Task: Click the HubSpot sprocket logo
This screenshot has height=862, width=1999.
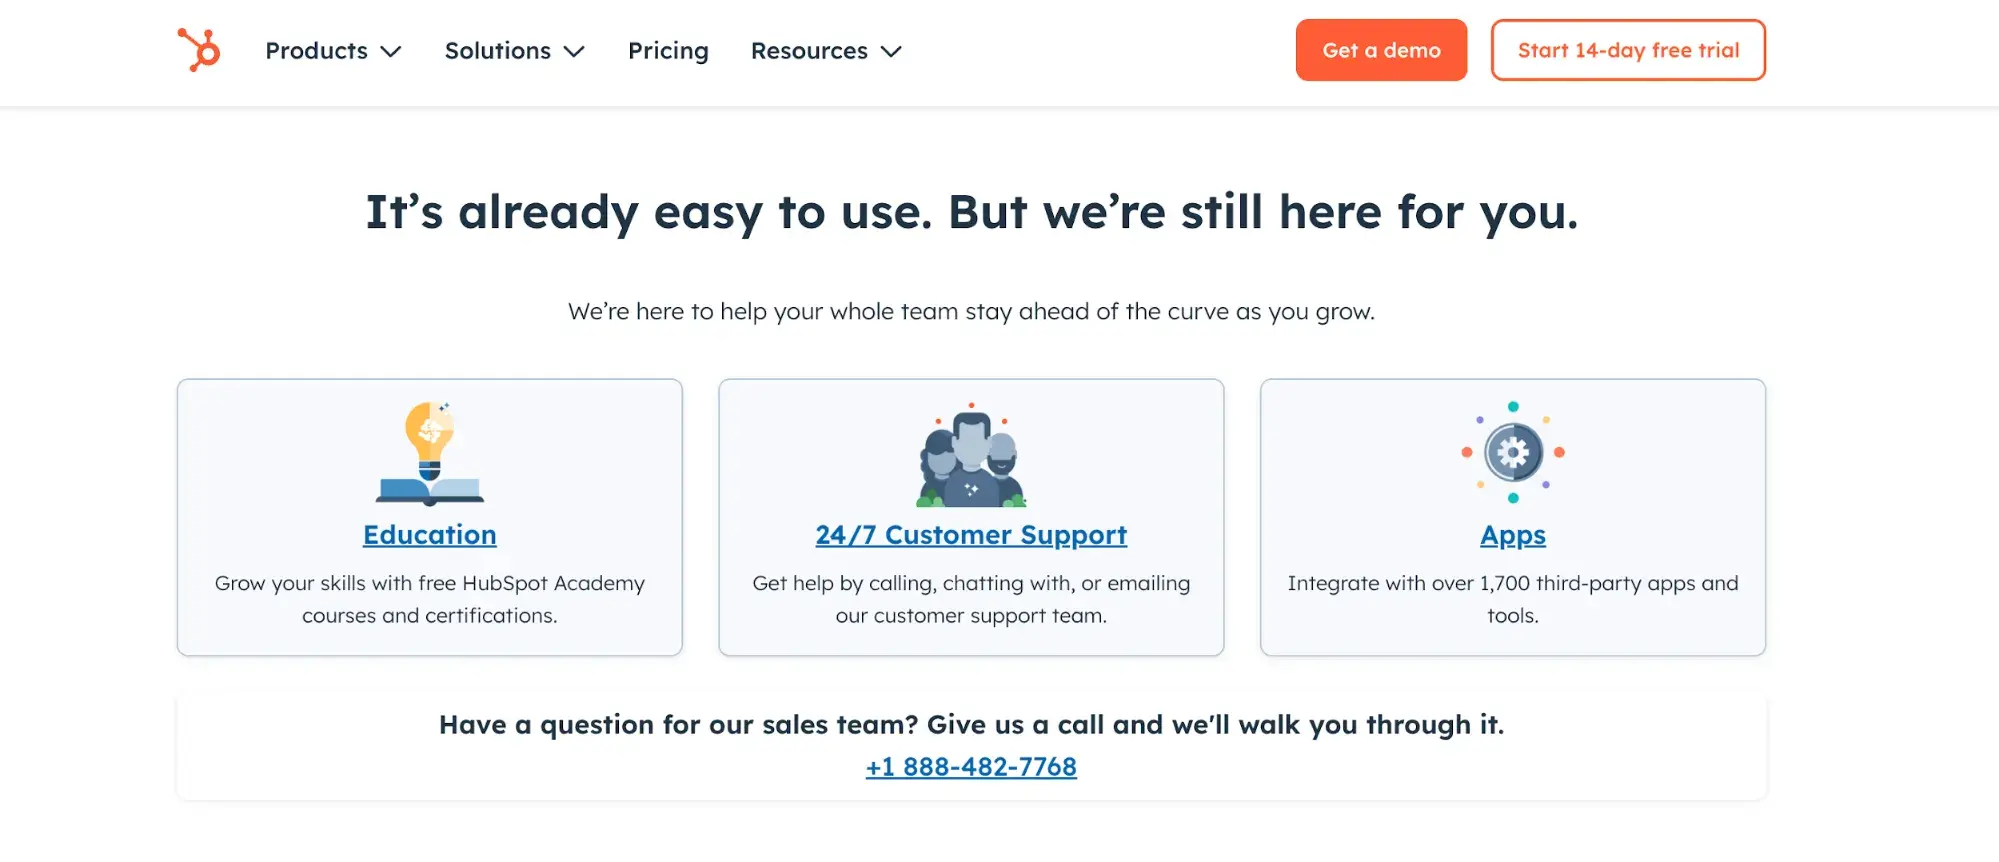Action: [199, 50]
